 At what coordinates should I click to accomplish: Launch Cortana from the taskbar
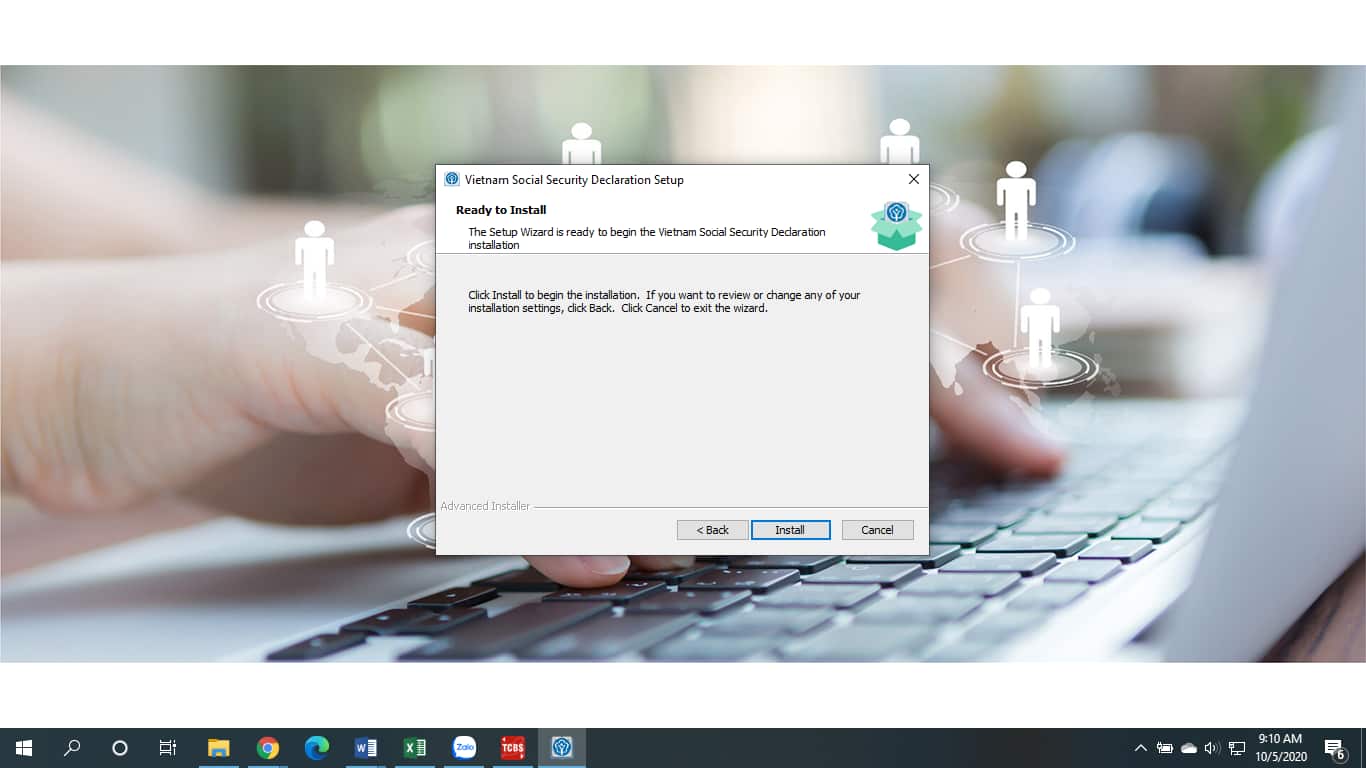120,748
